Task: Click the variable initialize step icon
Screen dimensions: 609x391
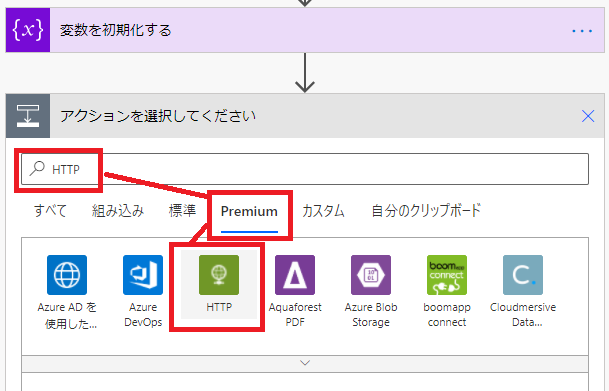Action: point(28,30)
